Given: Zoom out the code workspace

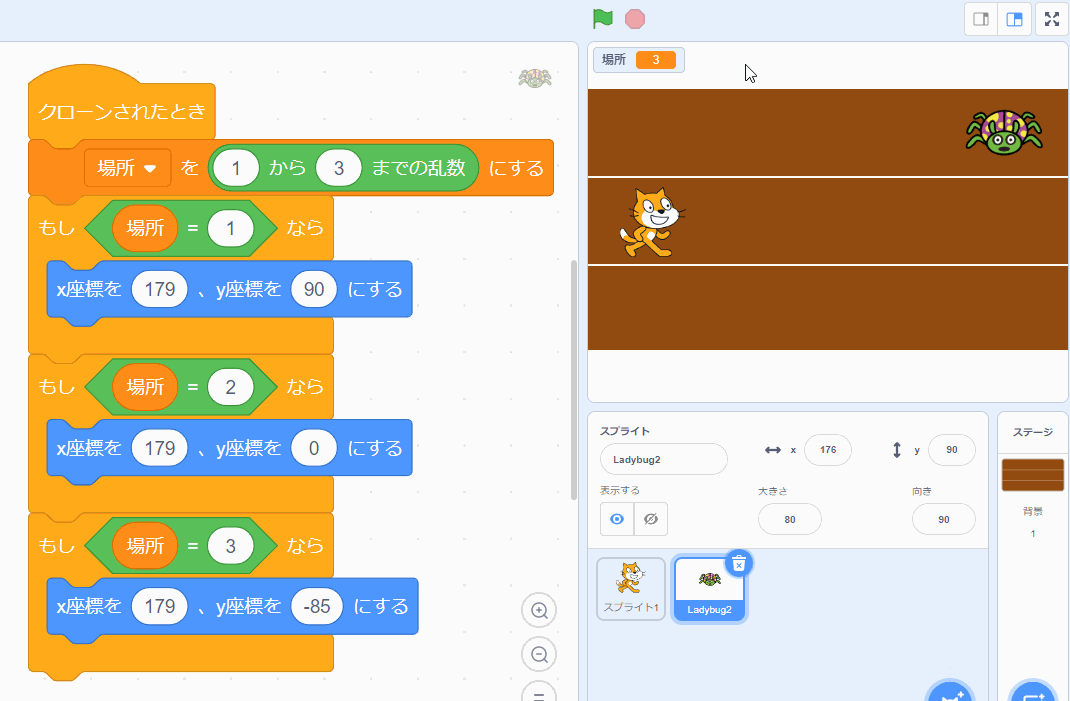Looking at the screenshot, I should tap(539, 655).
